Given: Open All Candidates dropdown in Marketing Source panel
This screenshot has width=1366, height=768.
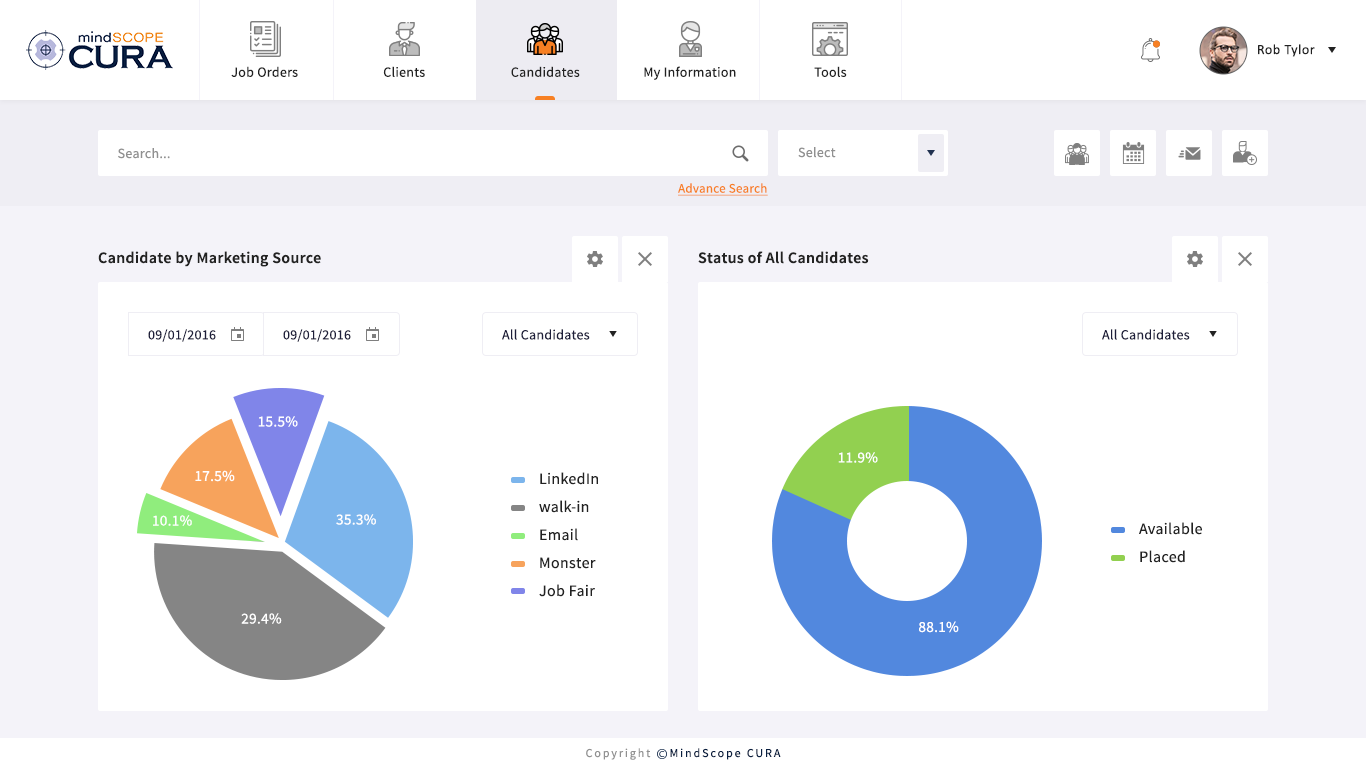Looking at the screenshot, I should tap(560, 334).
